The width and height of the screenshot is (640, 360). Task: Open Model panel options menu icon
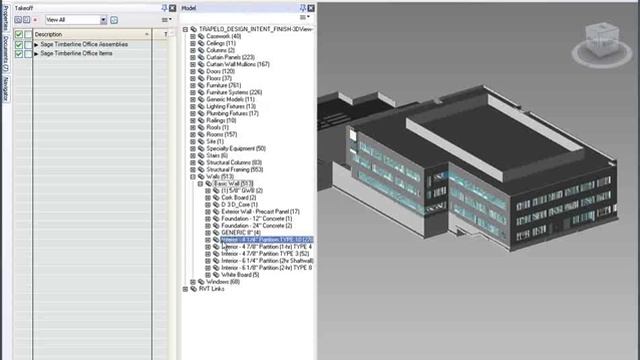coord(304,17)
